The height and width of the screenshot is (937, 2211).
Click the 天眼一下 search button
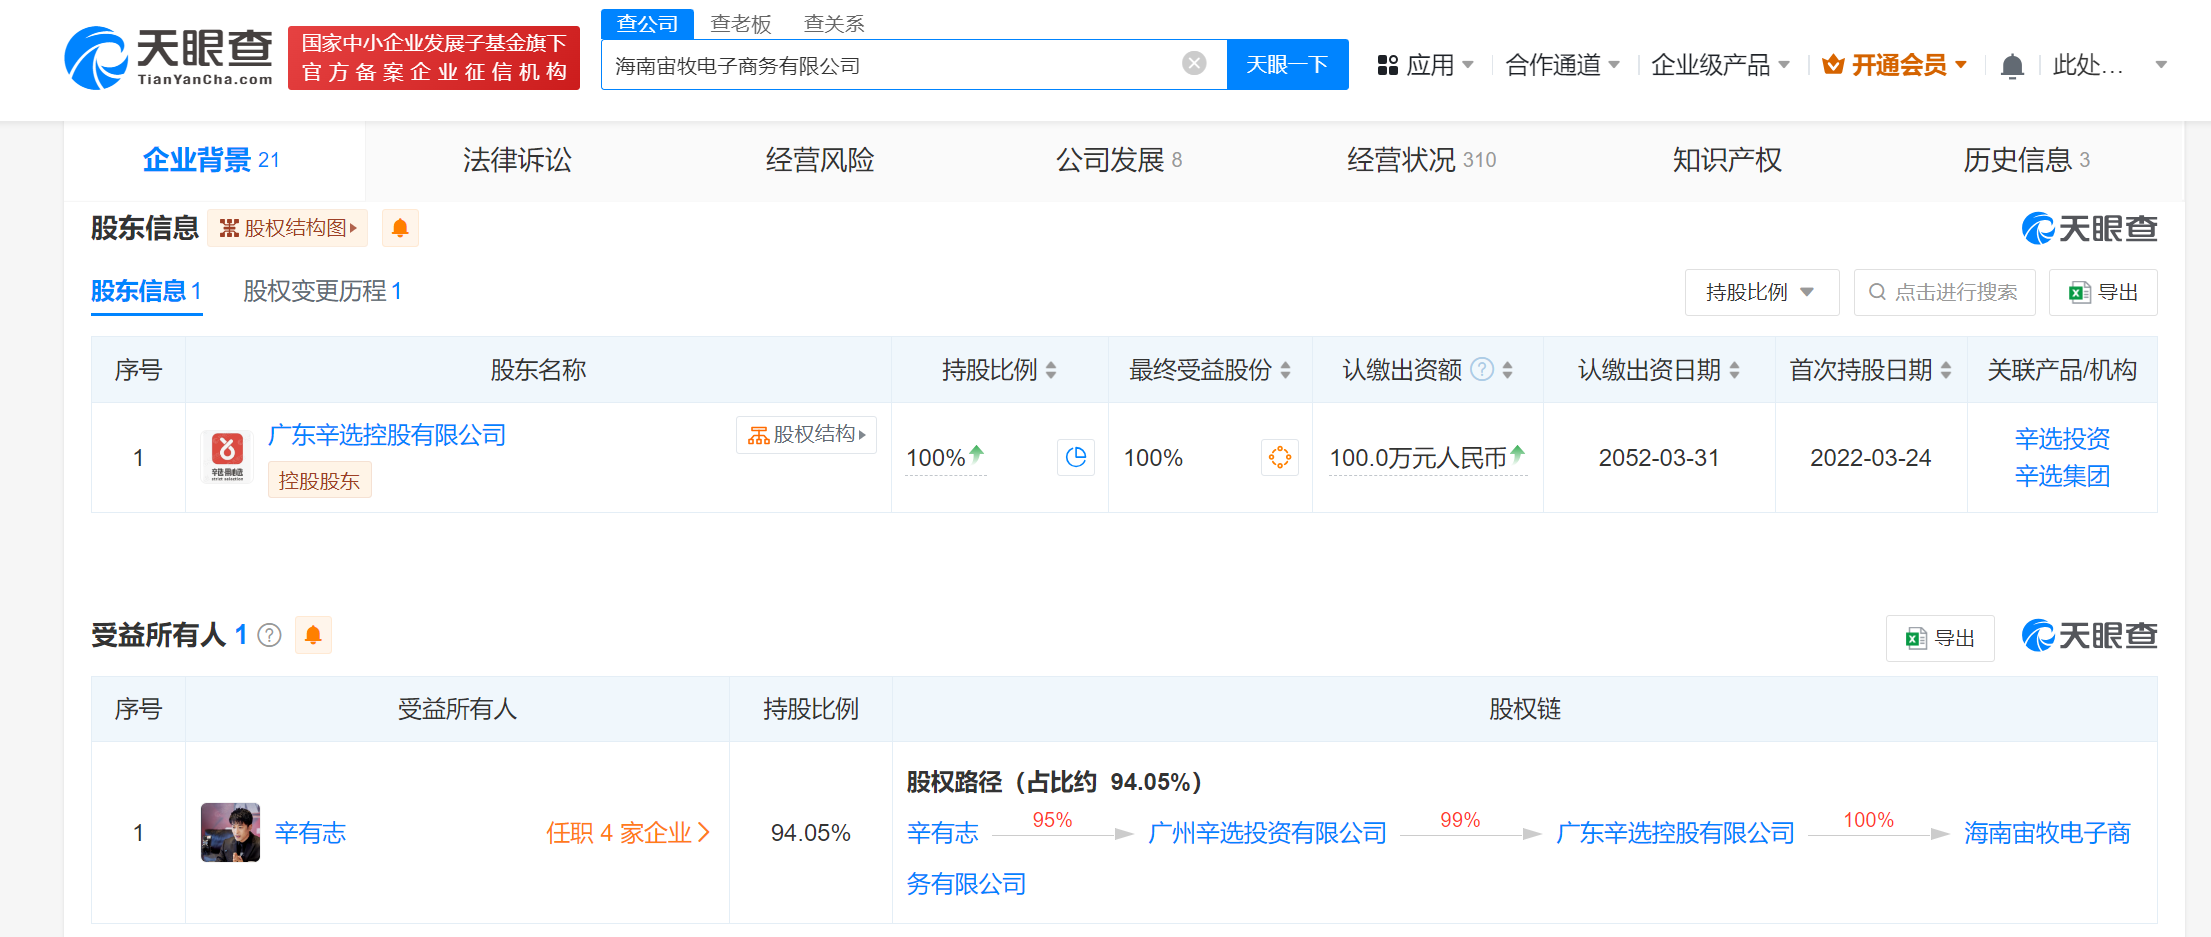(x=1287, y=64)
